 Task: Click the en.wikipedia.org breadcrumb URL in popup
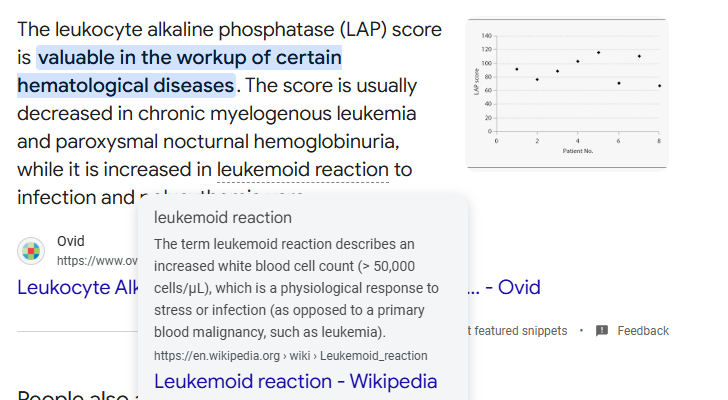[291, 356]
